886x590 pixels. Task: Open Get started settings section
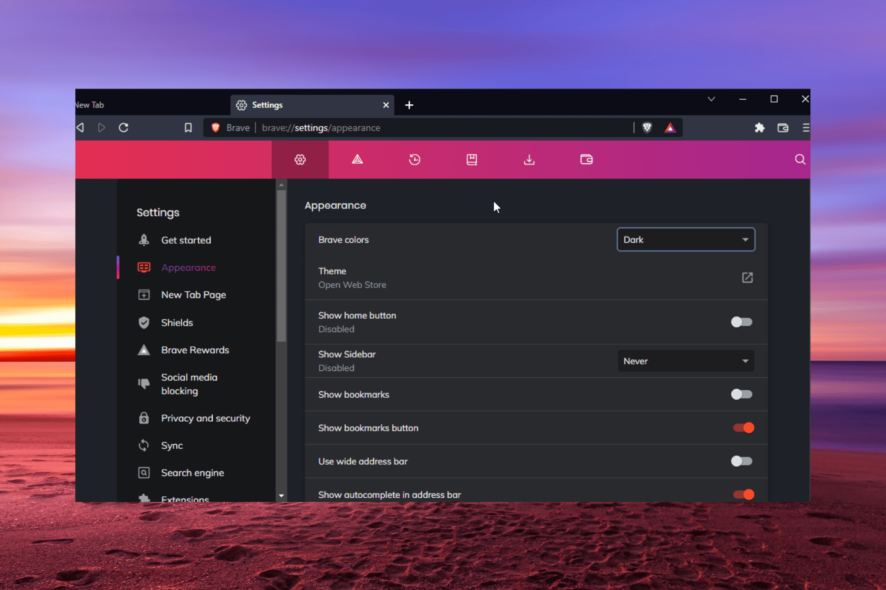tap(186, 240)
